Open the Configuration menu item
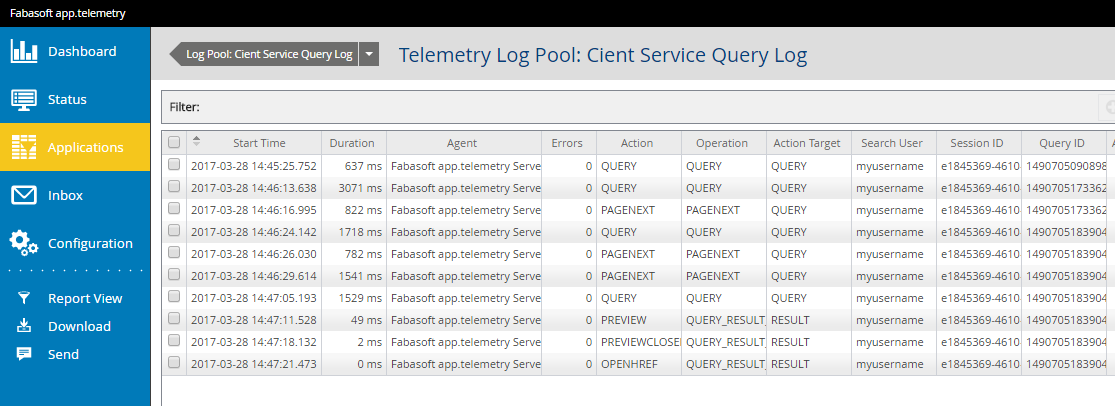1115x406 pixels. (75, 243)
